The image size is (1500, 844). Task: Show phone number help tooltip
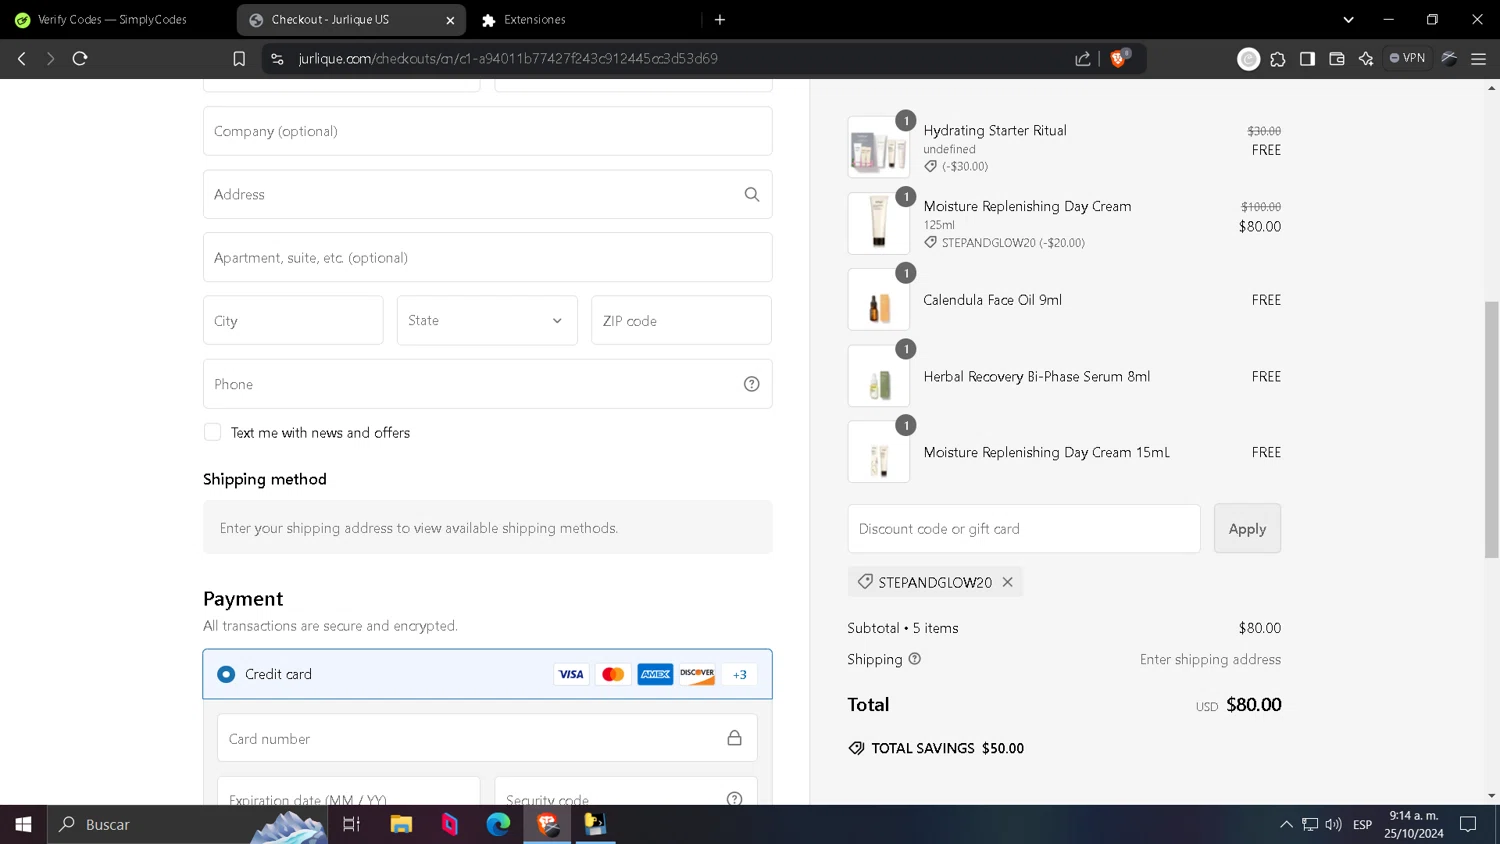tap(752, 384)
